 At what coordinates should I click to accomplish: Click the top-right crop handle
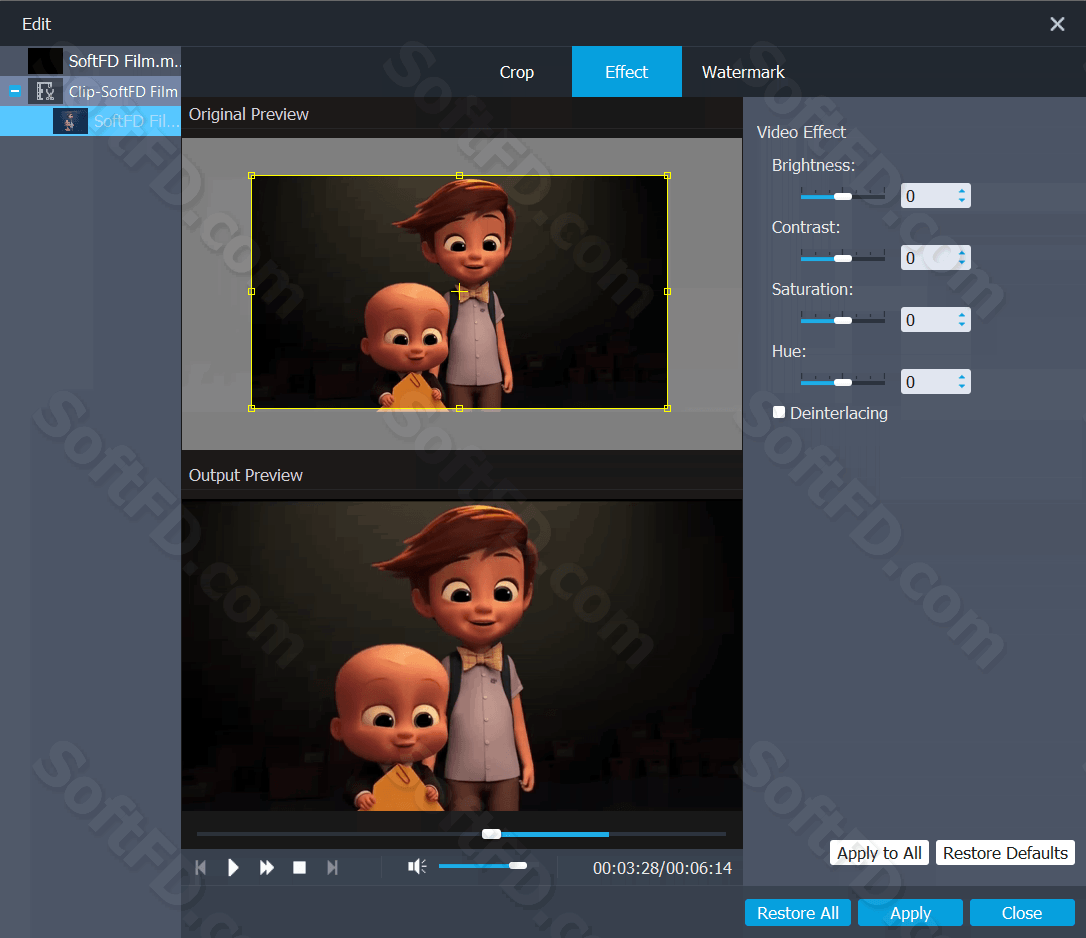coord(667,176)
